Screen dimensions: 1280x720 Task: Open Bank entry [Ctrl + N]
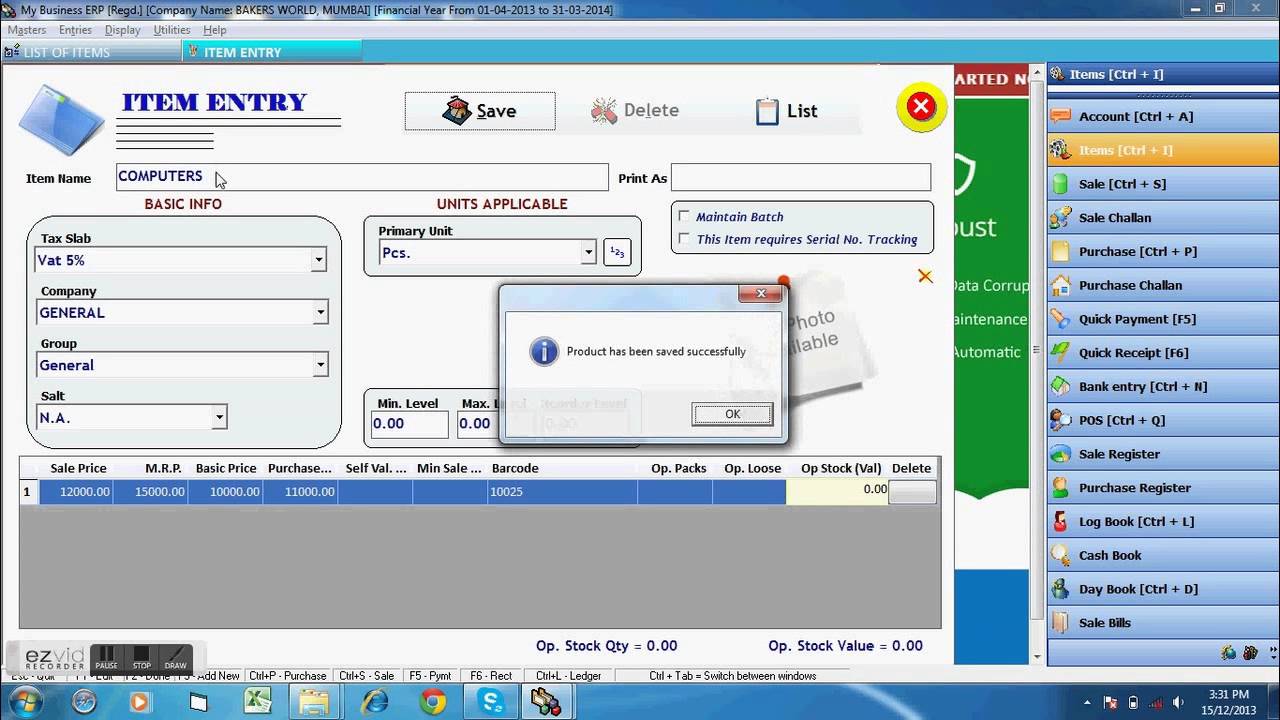click(1163, 387)
